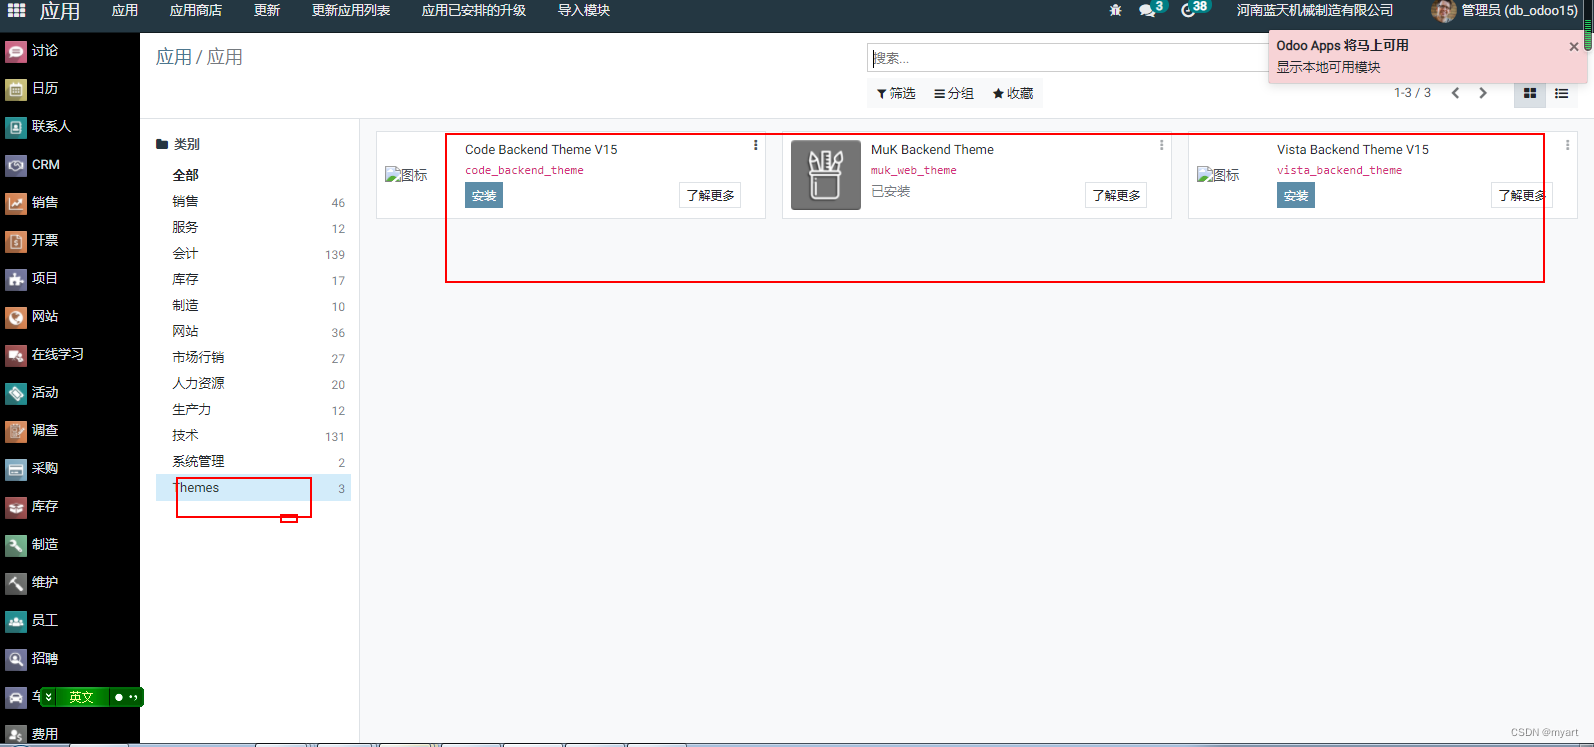Select the 会计 category

tap(253, 254)
